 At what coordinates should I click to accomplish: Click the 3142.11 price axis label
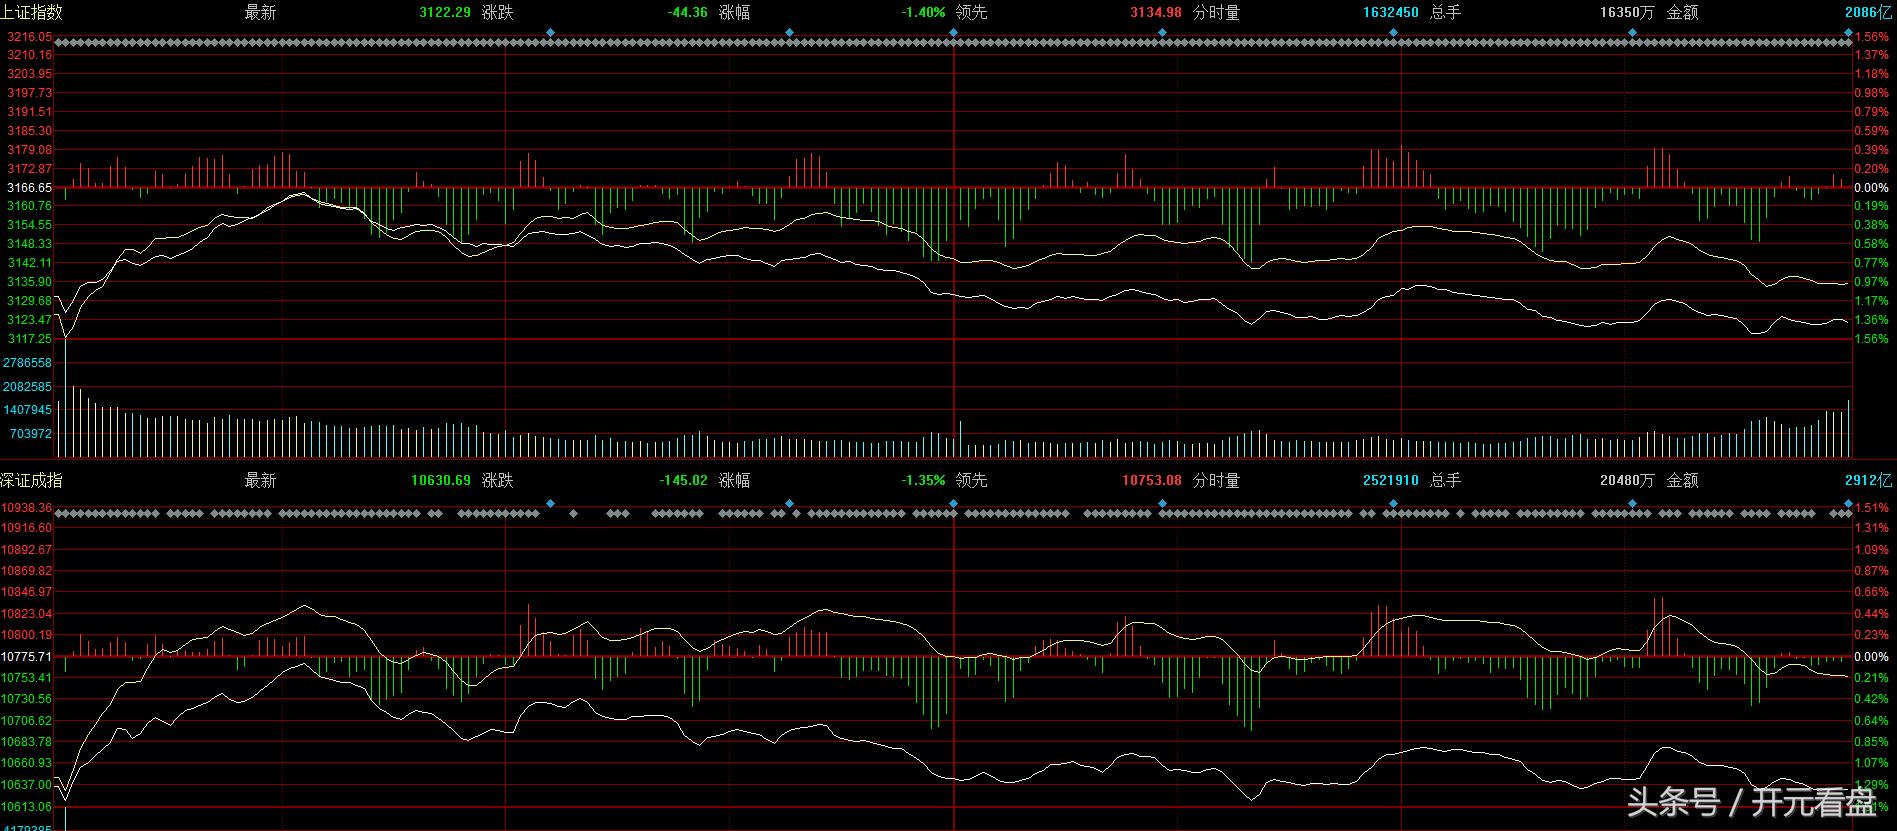29,263
